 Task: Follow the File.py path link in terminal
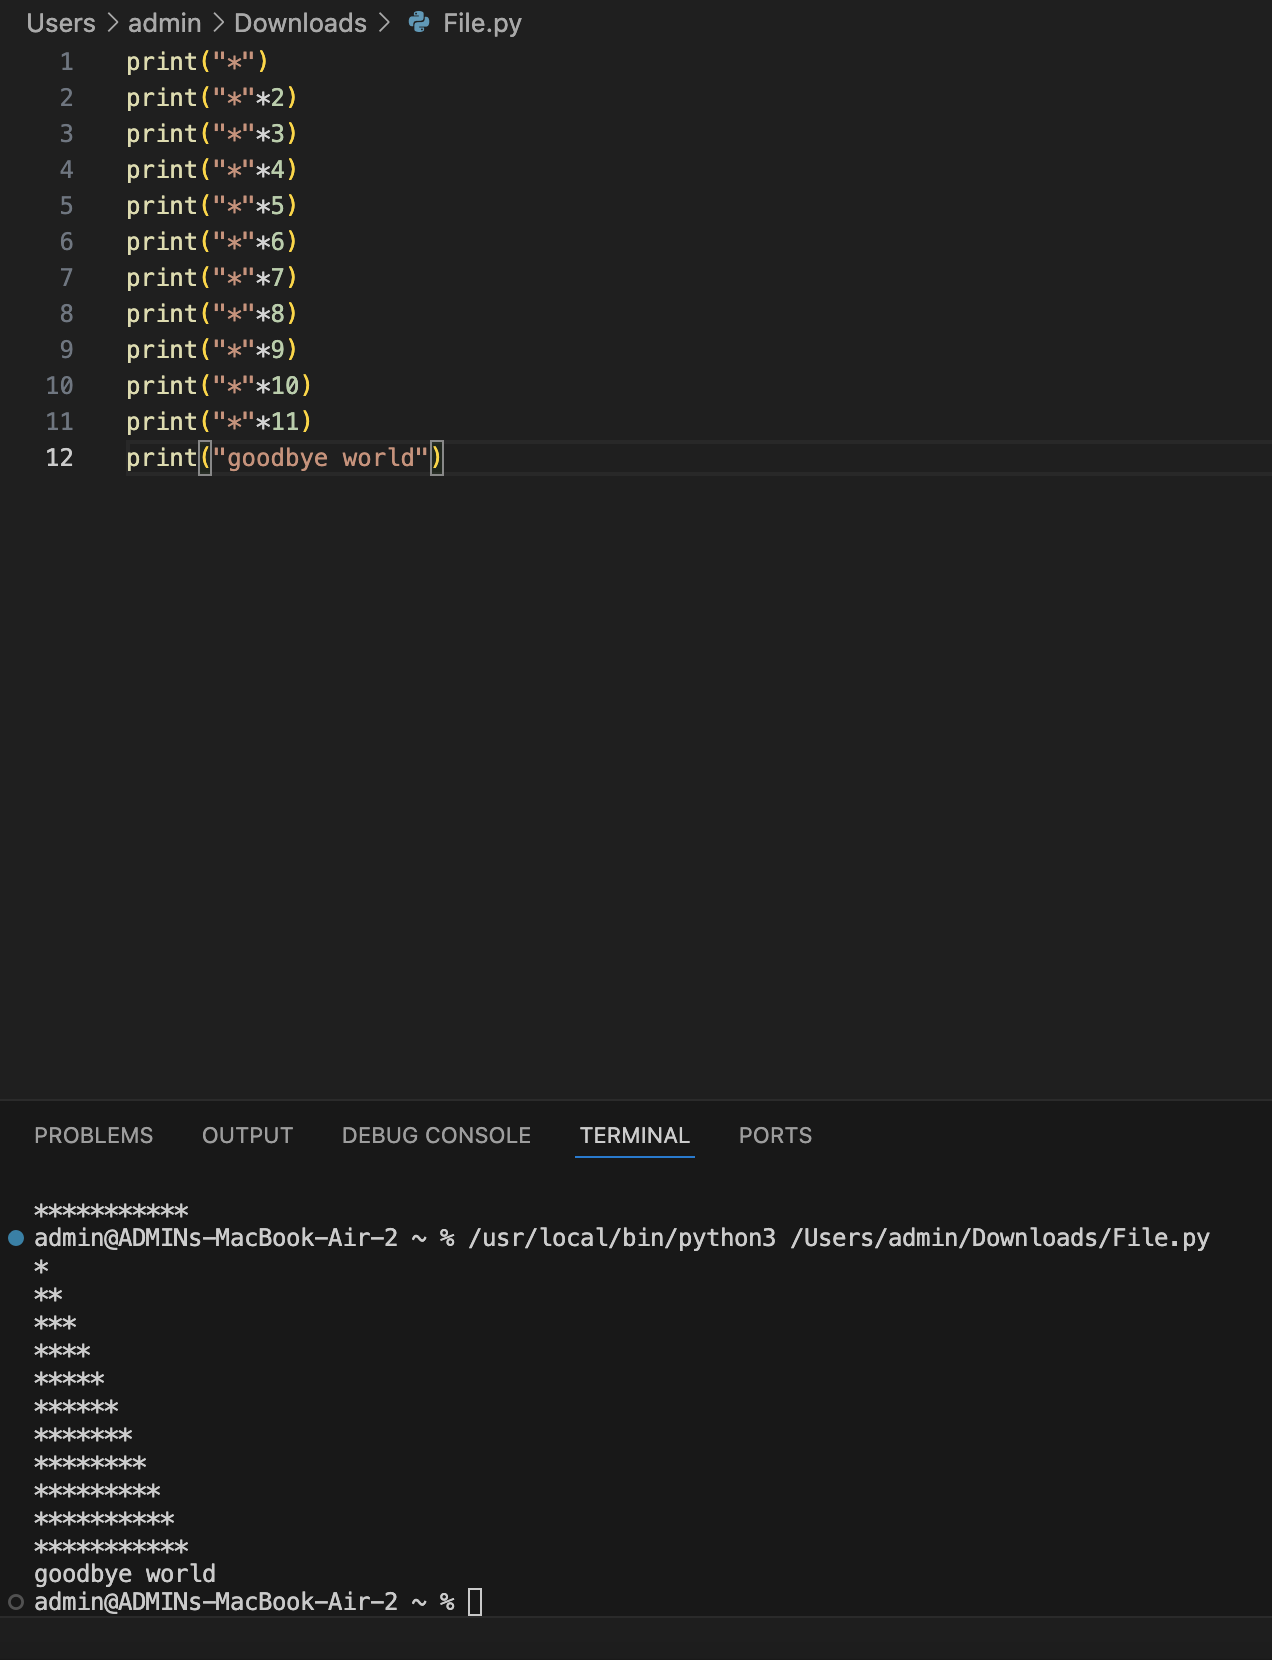click(x=1000, y=1238)
